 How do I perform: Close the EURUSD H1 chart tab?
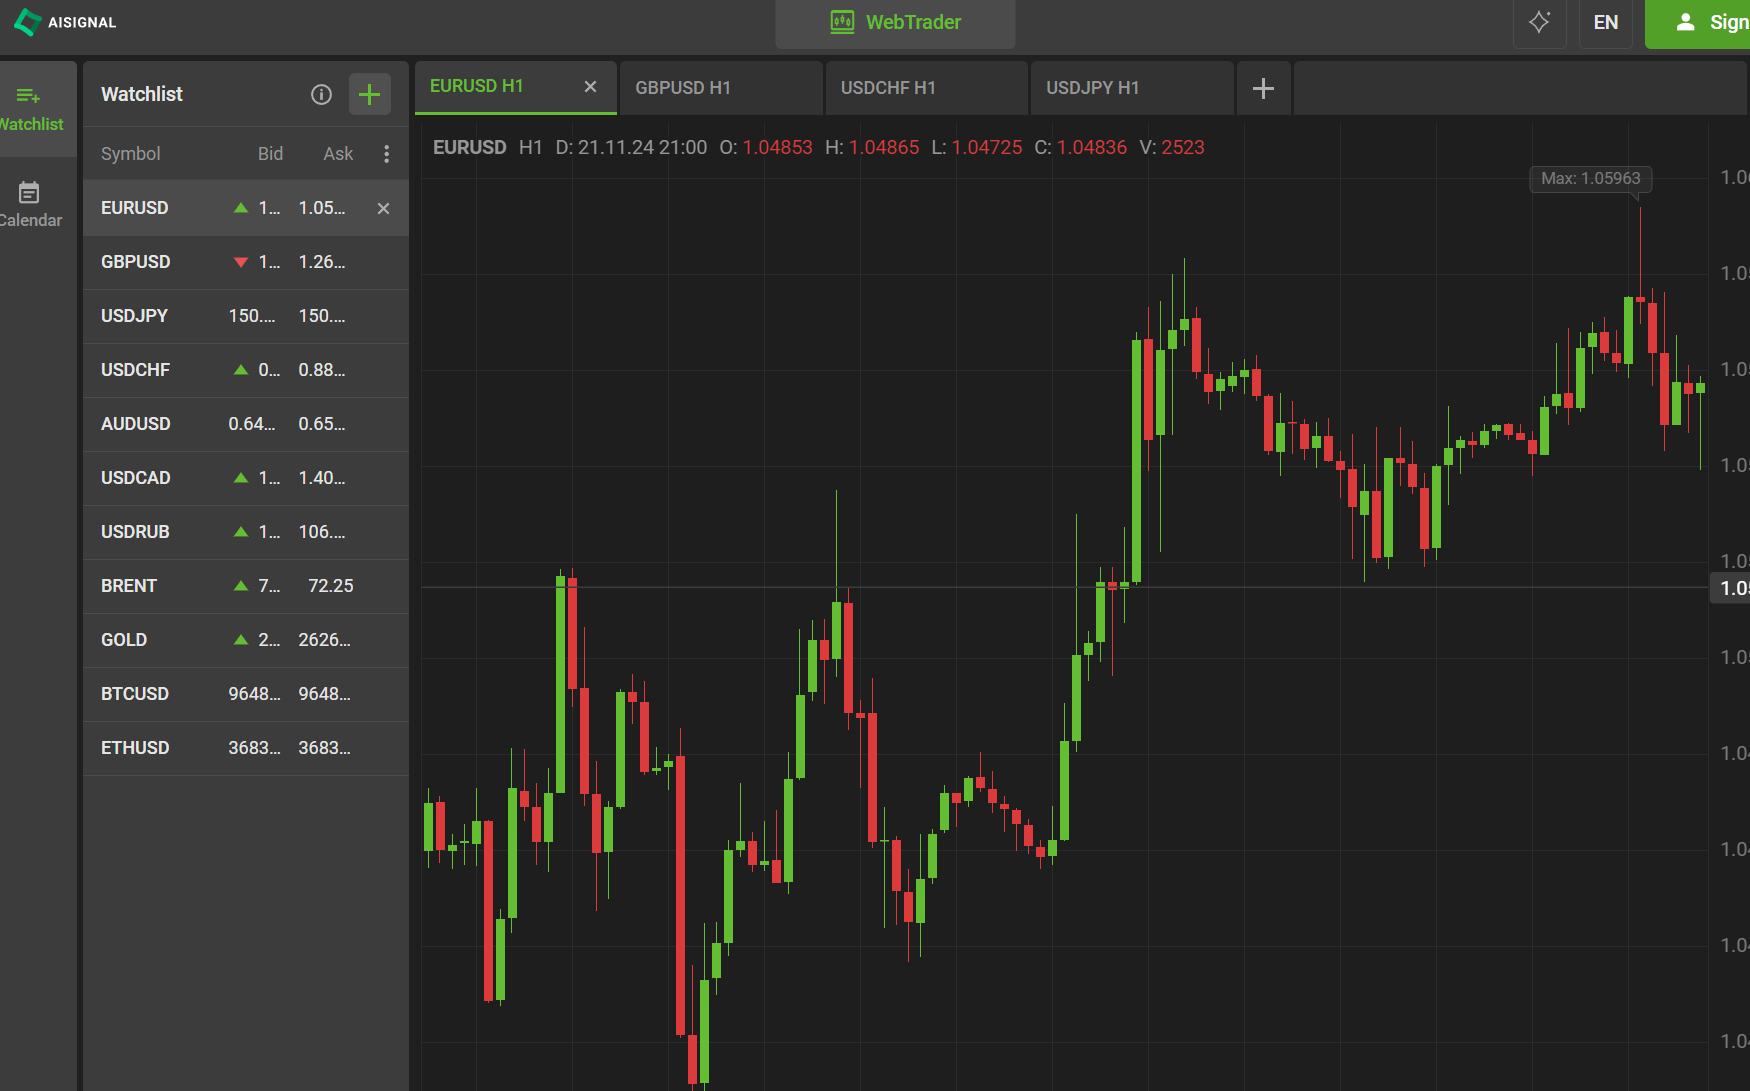point(590,87)
